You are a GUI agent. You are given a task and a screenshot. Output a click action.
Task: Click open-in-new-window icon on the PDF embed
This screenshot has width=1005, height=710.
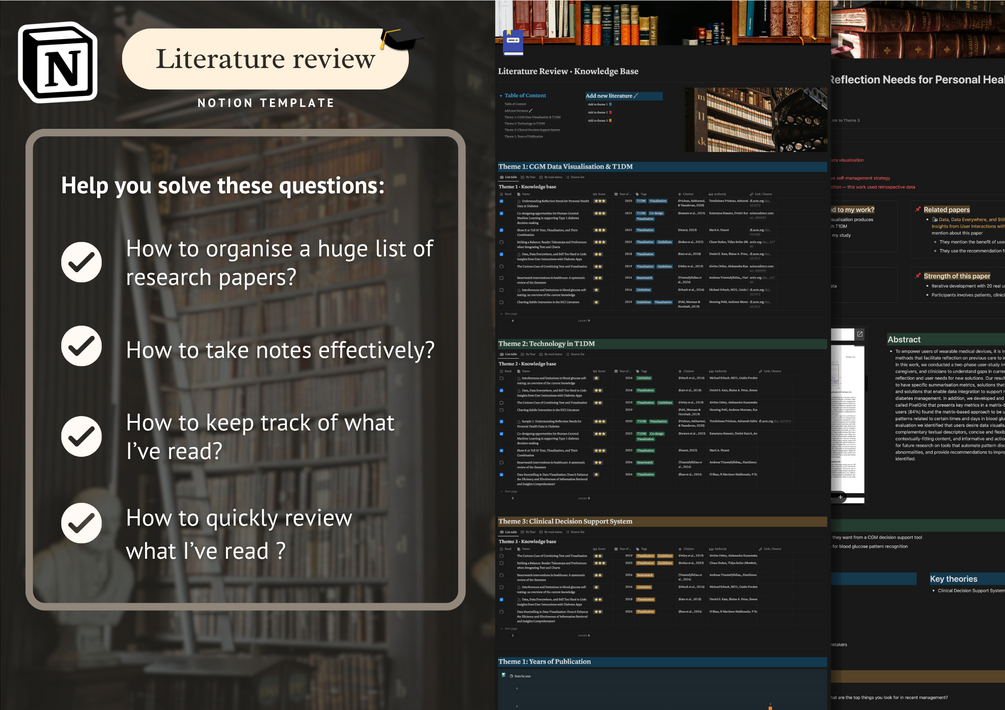tap(860, 334)
